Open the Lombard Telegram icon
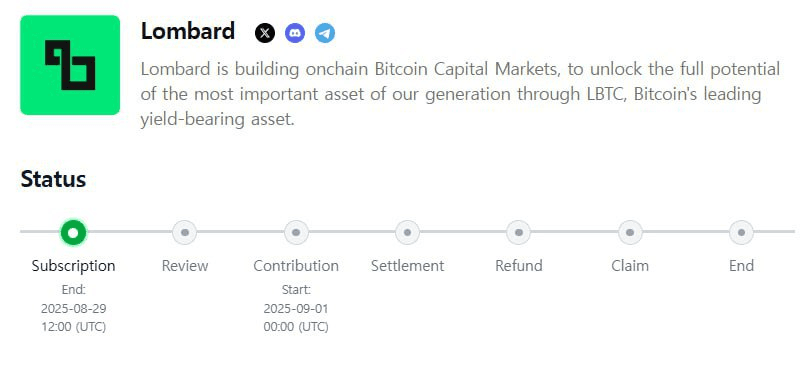 click(x=325, y=33)
